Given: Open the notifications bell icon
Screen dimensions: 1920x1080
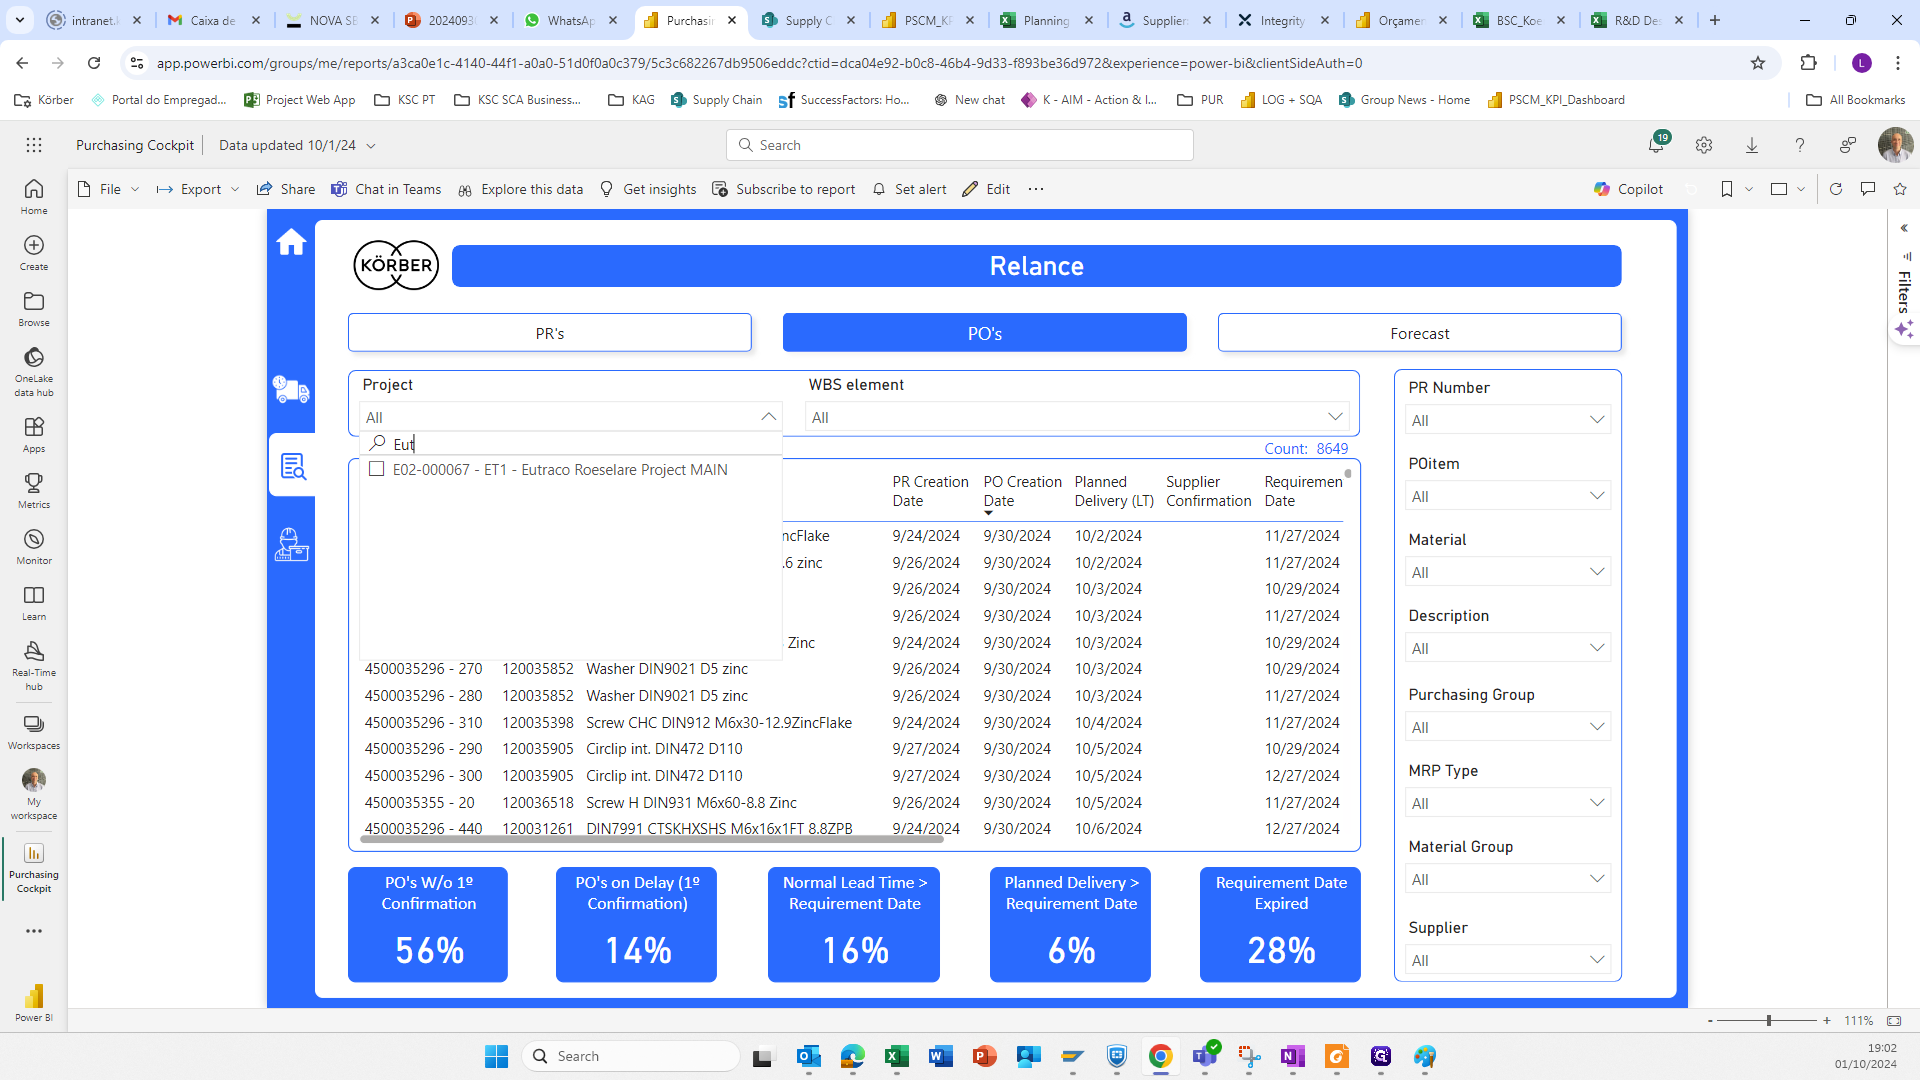Looking at the screenshot, I should [x=1657, y=145].
